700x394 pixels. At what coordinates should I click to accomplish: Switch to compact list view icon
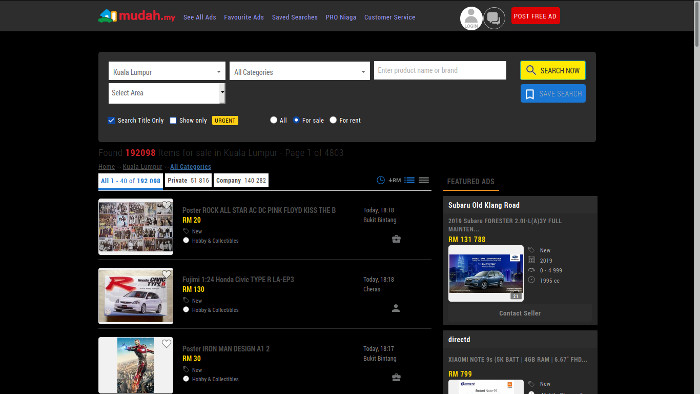point(424,180)
